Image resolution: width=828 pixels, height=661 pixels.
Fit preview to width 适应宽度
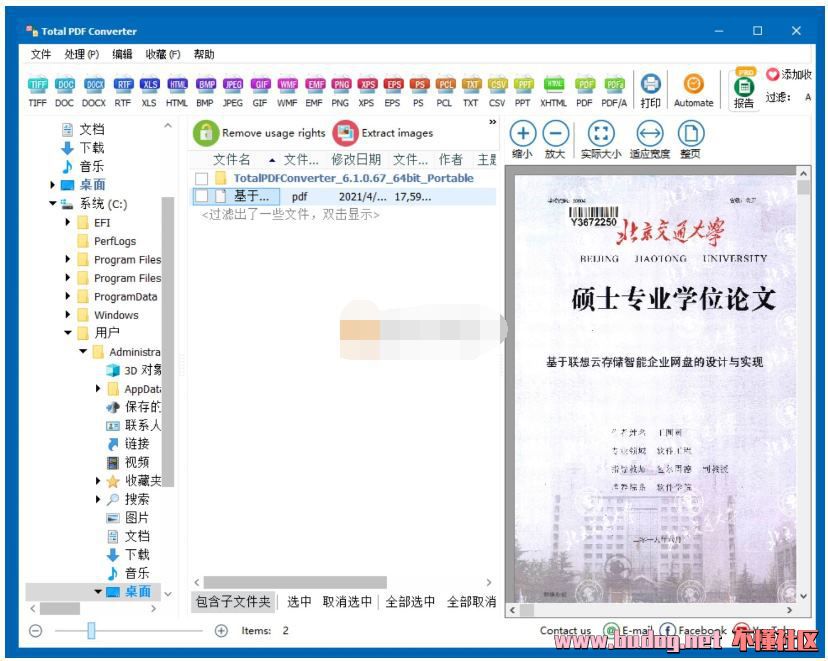(x=650, y=140)
